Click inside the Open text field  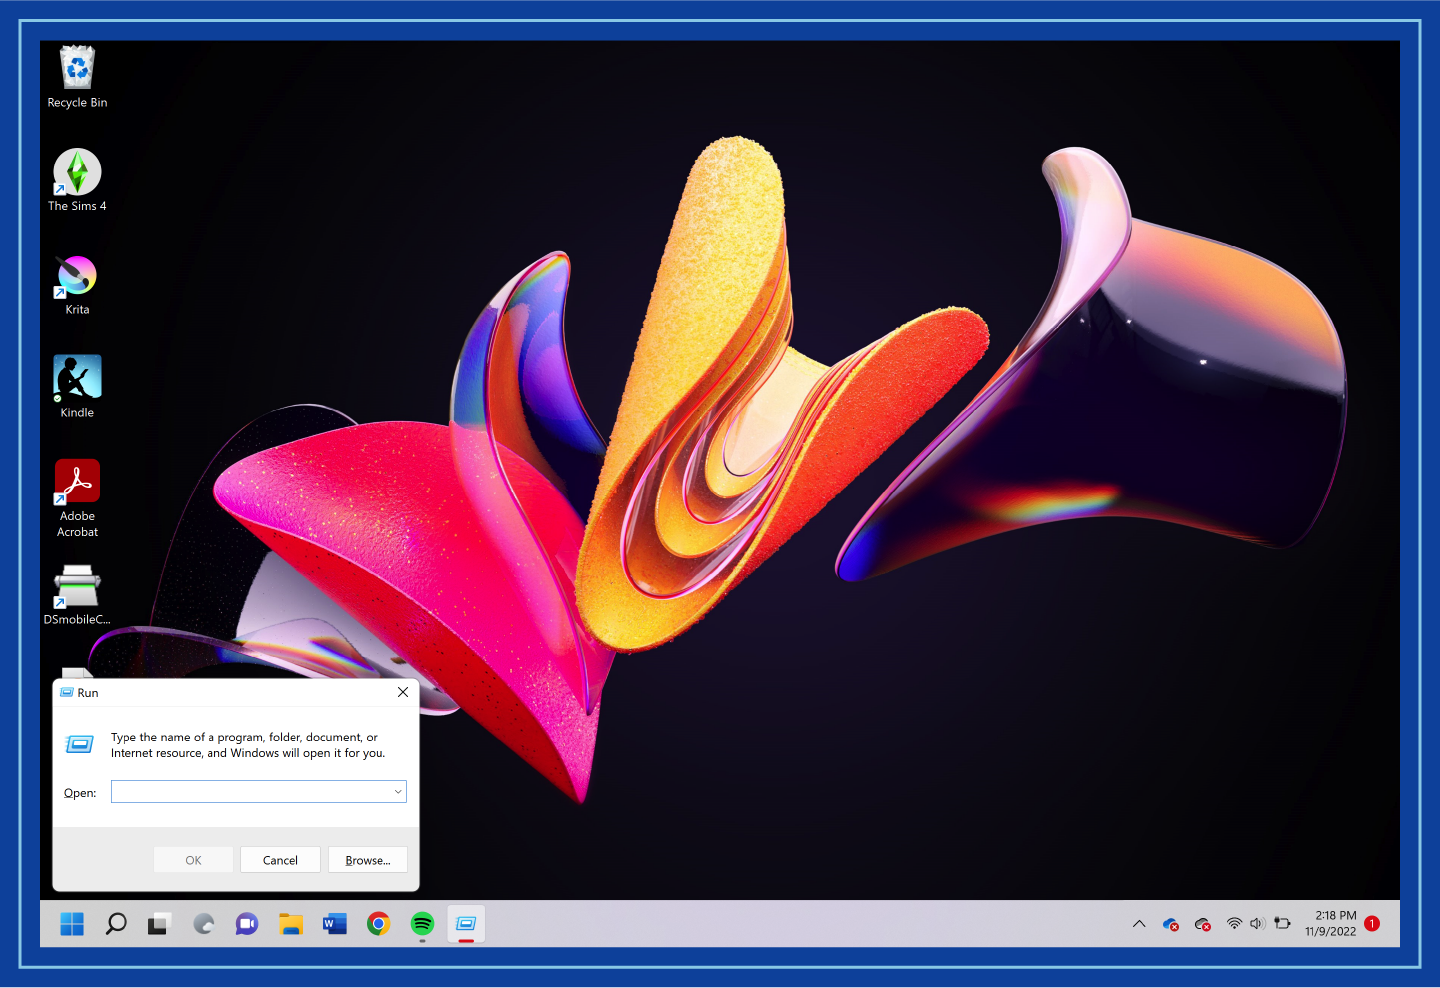[250, 791]
